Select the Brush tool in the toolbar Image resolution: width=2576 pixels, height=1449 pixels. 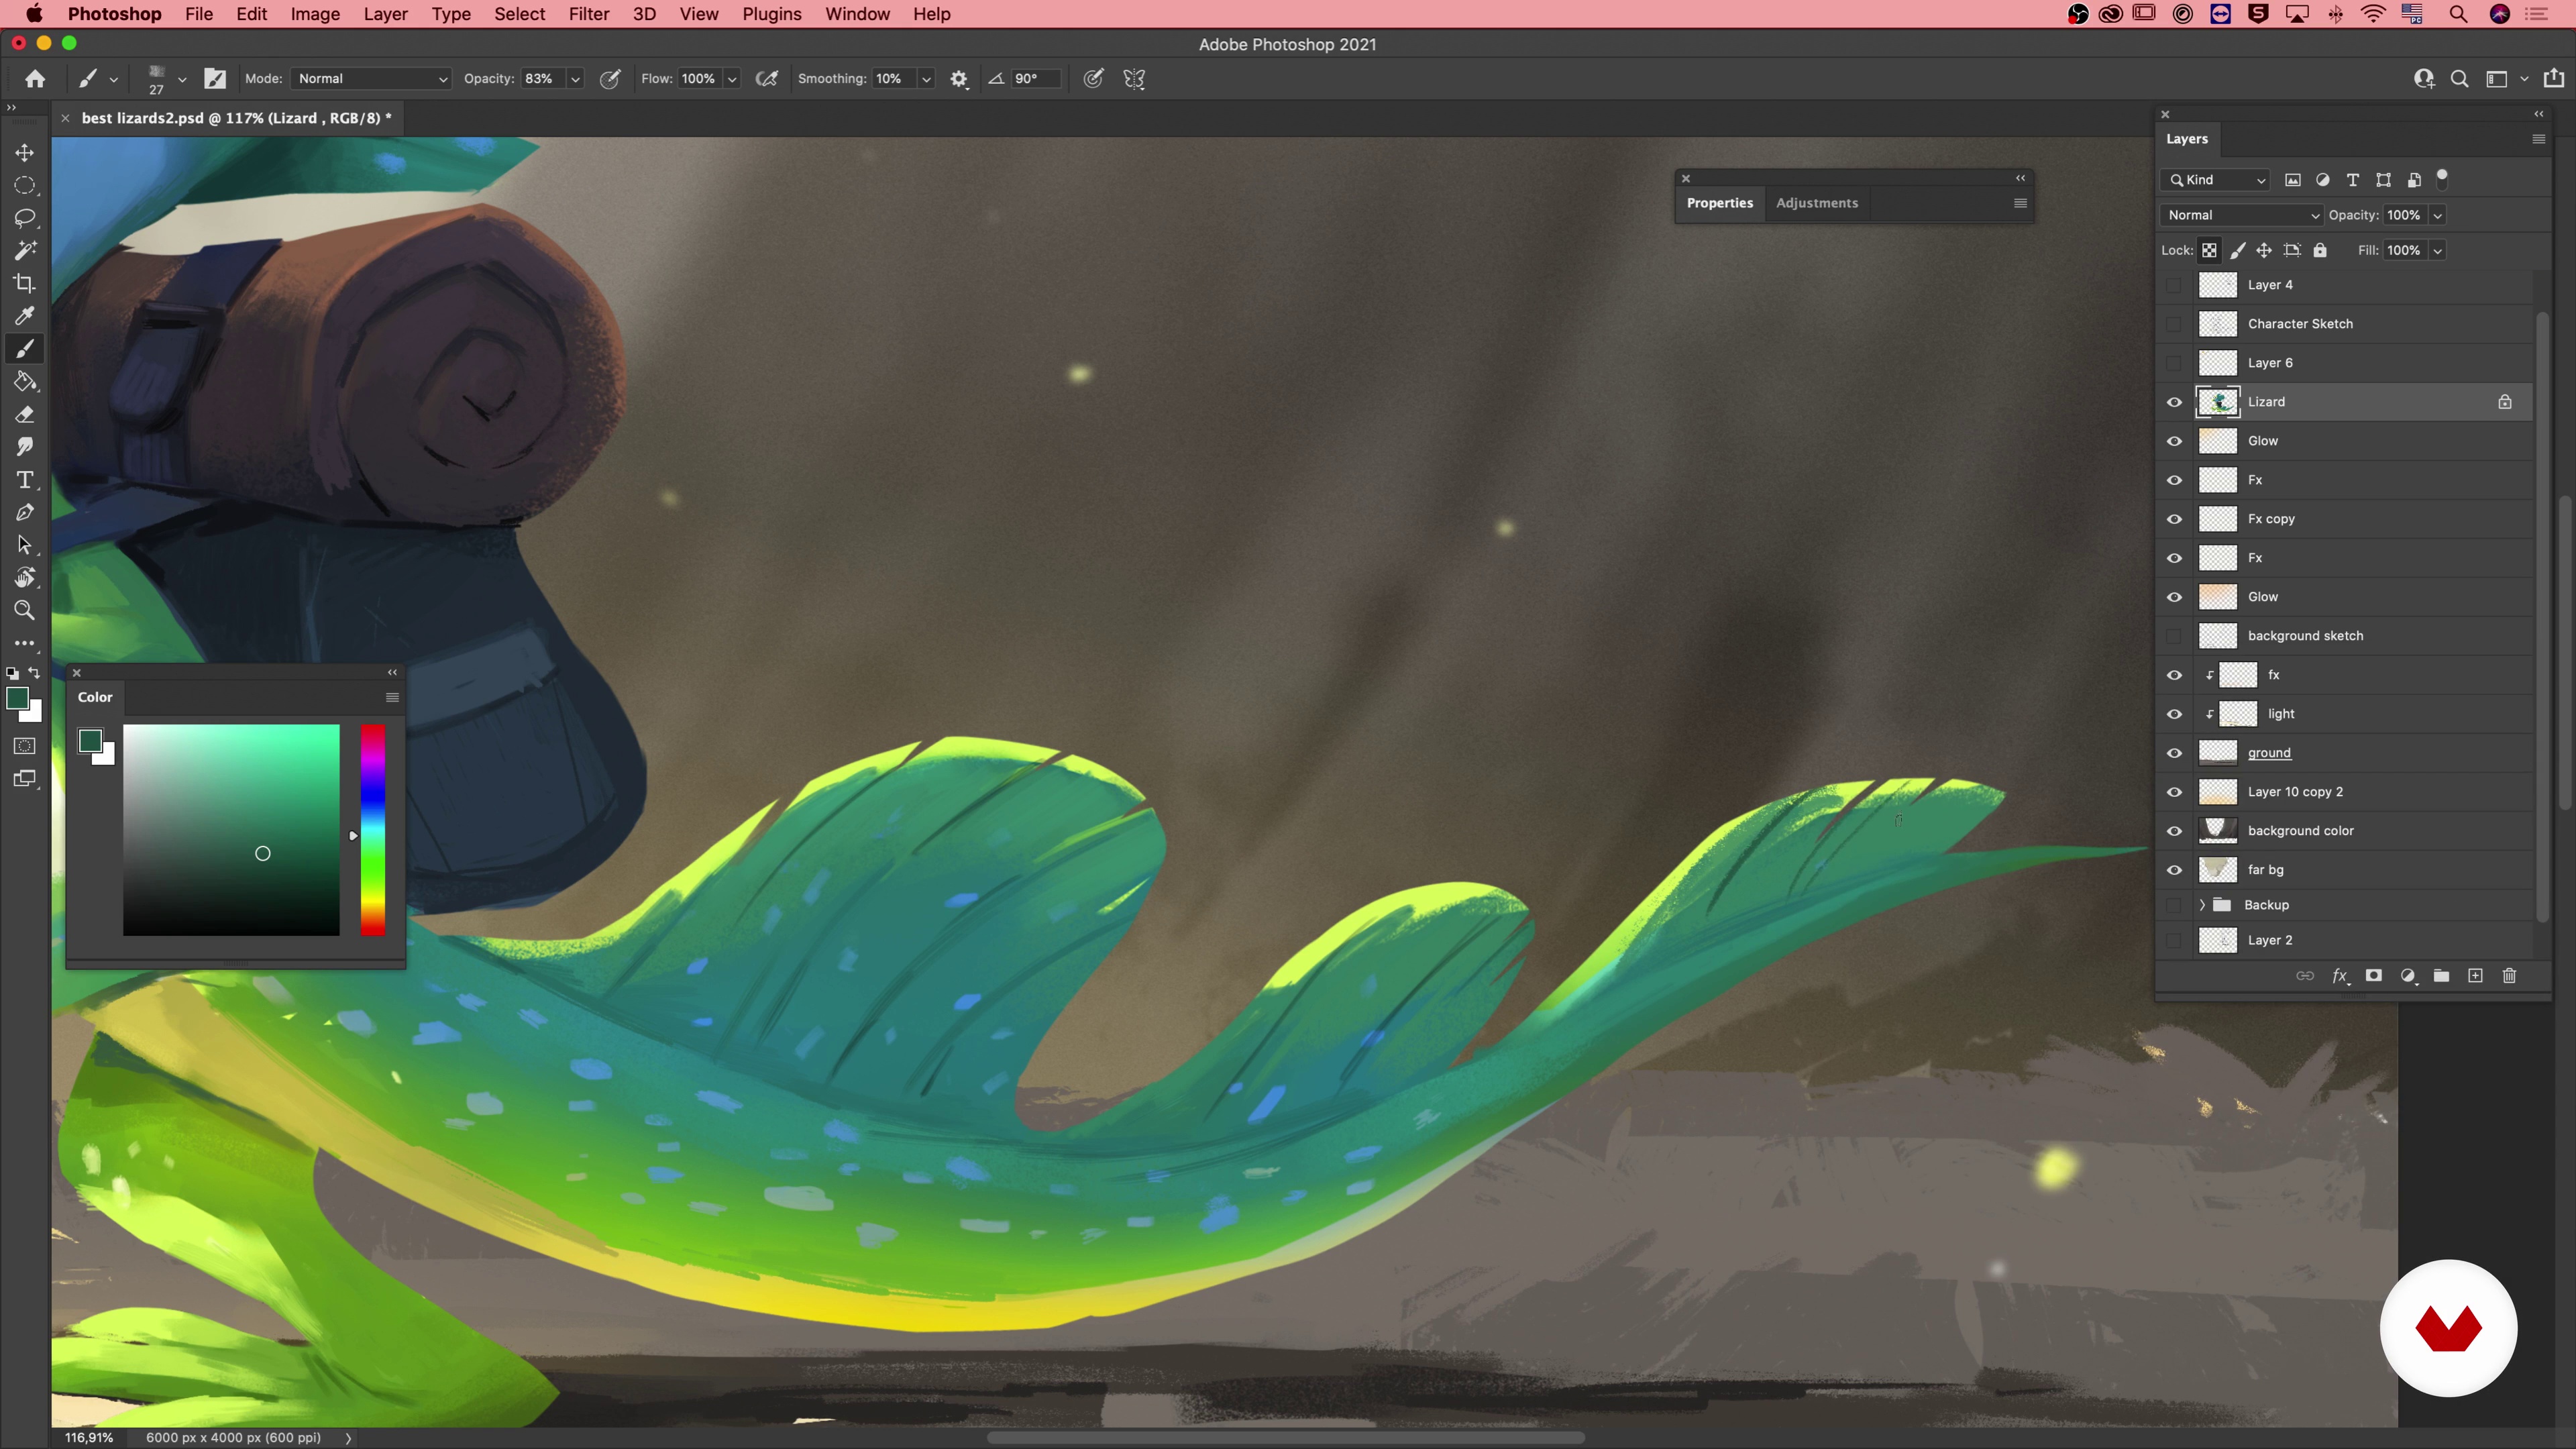coord(24,349)
